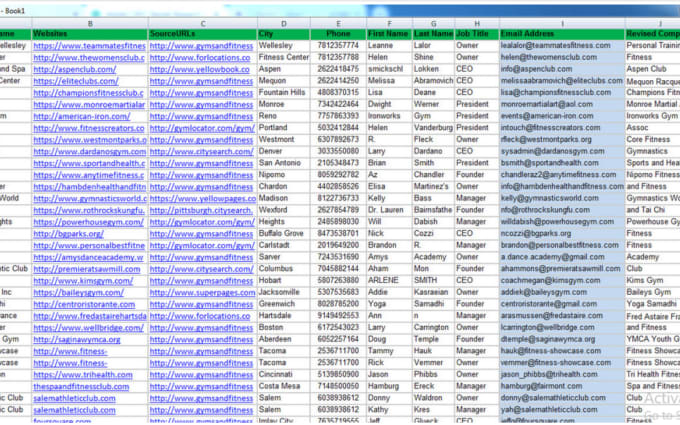Select column C header
The width and height of the screenshot is (680, 425).
coord(203,23)
